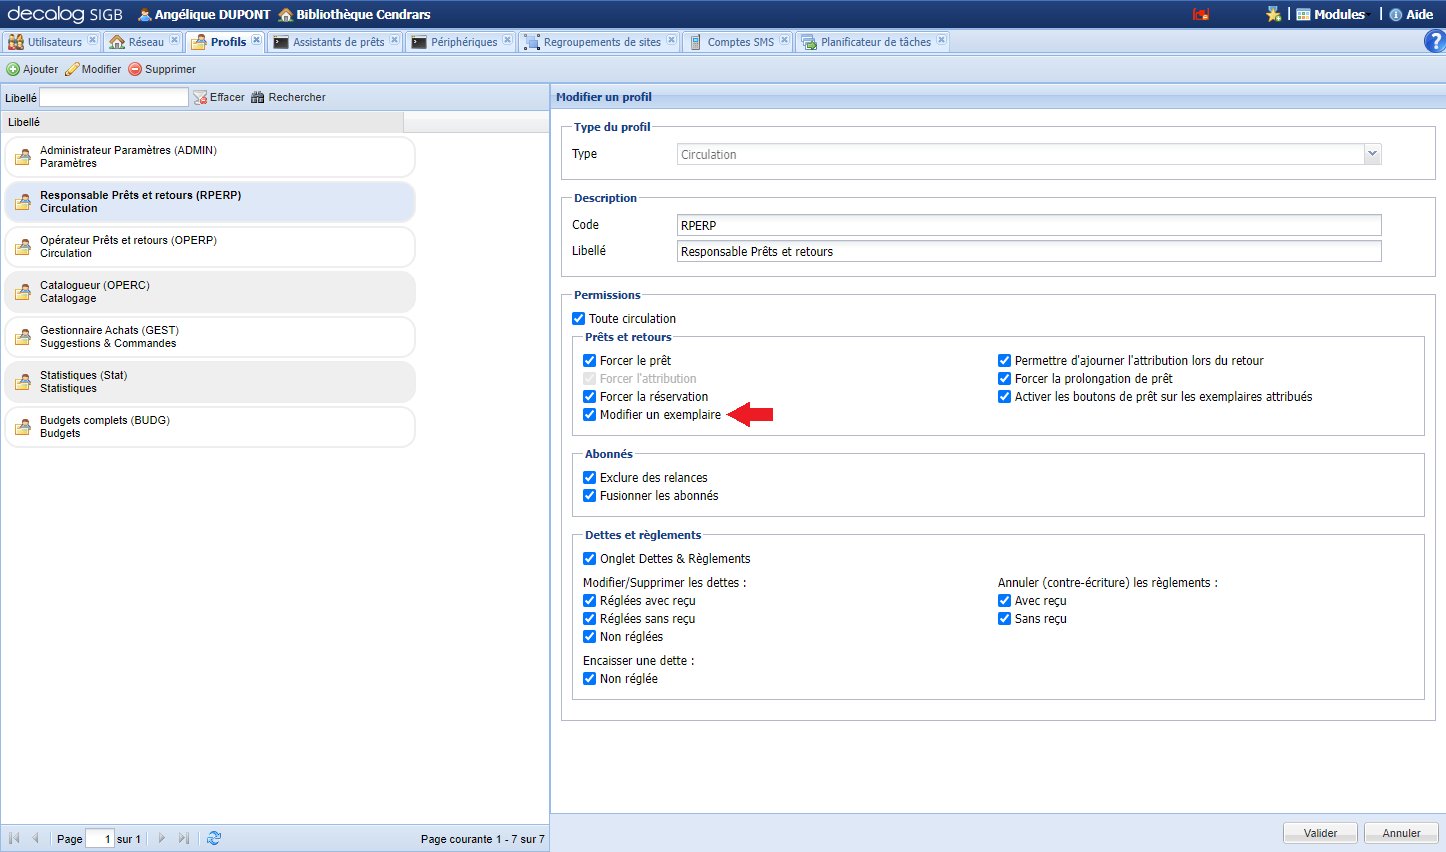Click the Annuler button
The width and height of the screenshot is (1446, 852).
1401,833
